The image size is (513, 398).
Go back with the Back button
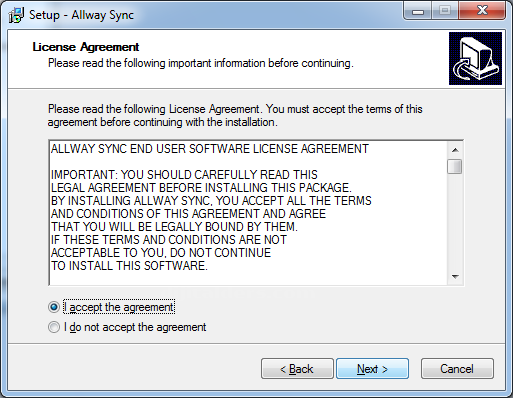[x=297, y=369]
